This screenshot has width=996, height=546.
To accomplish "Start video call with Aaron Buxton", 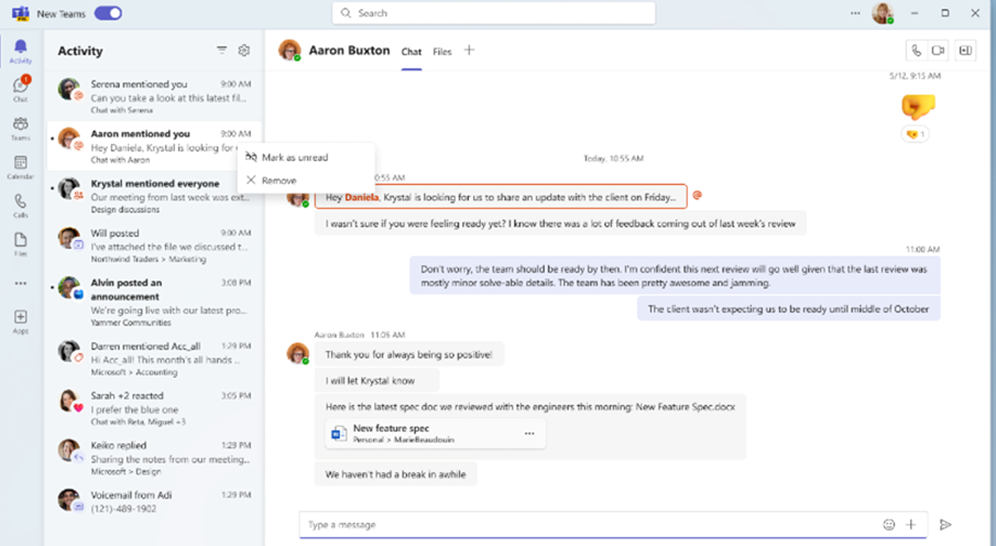I will tap(938, 51).
